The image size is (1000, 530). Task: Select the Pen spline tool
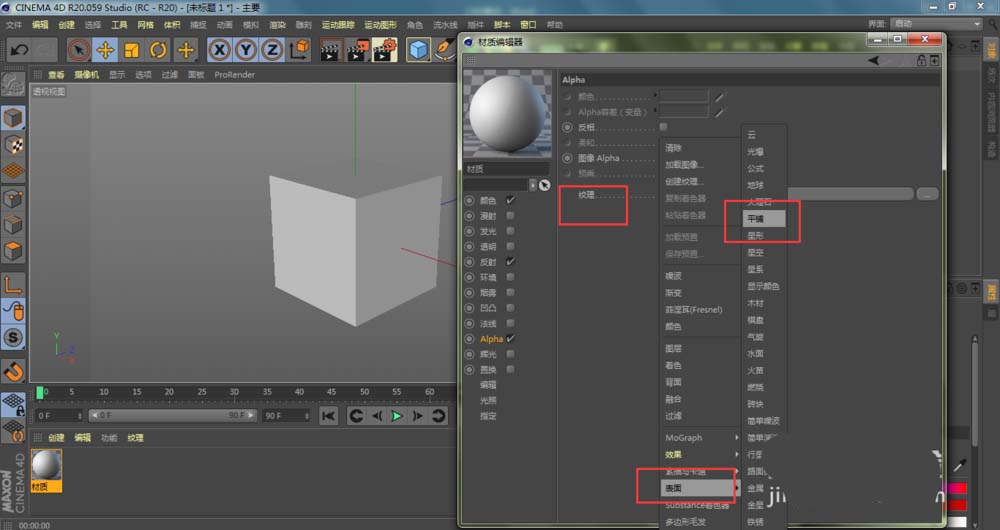(x=445, y=50)
